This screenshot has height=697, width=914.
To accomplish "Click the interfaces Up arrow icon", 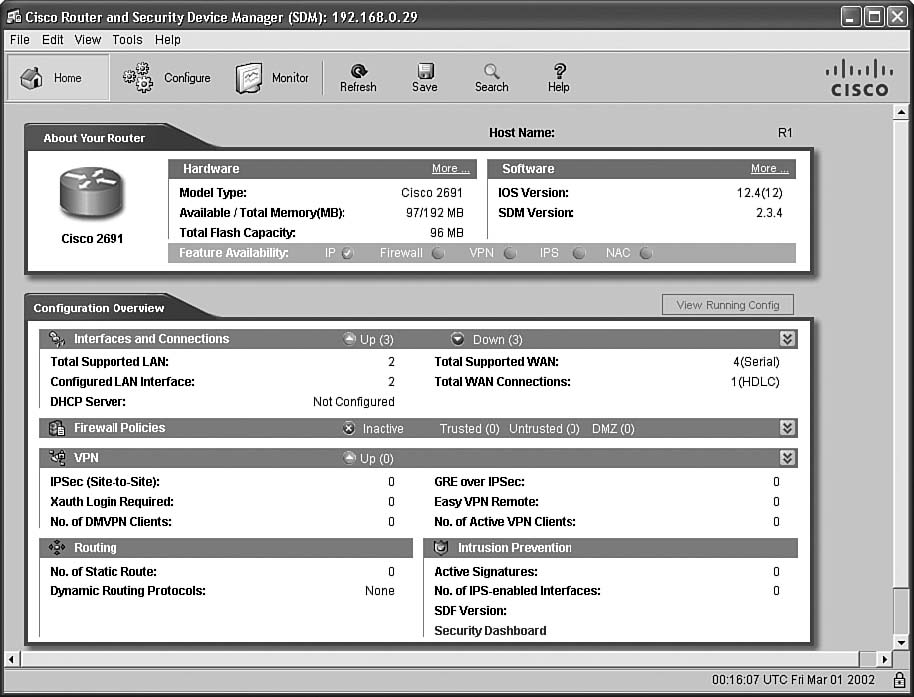I will click(349, 339).
